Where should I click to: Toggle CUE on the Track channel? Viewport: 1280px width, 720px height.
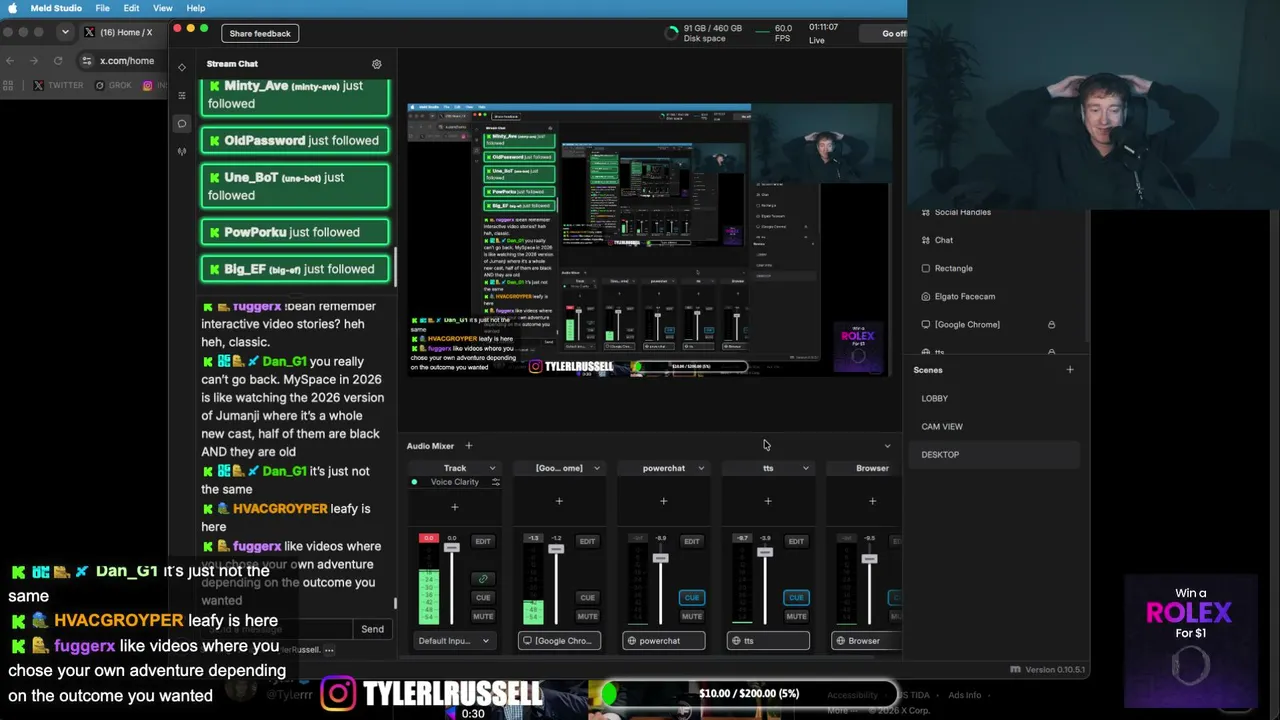click(483, 598)
